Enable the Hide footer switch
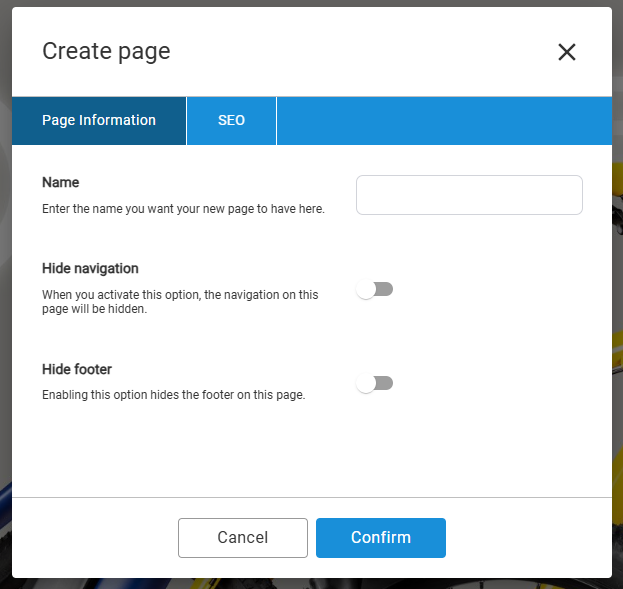Viewport: 623px width, 589px height. click(x=374, y=383)
